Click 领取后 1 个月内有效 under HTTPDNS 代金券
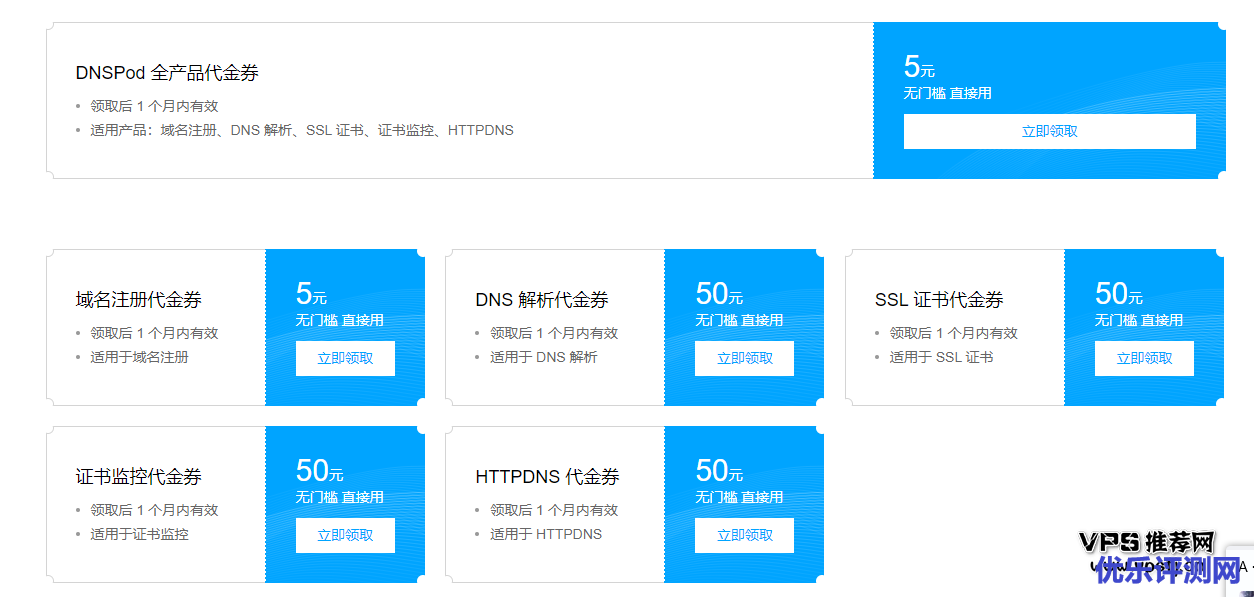1254x597 pixels. 554,510
